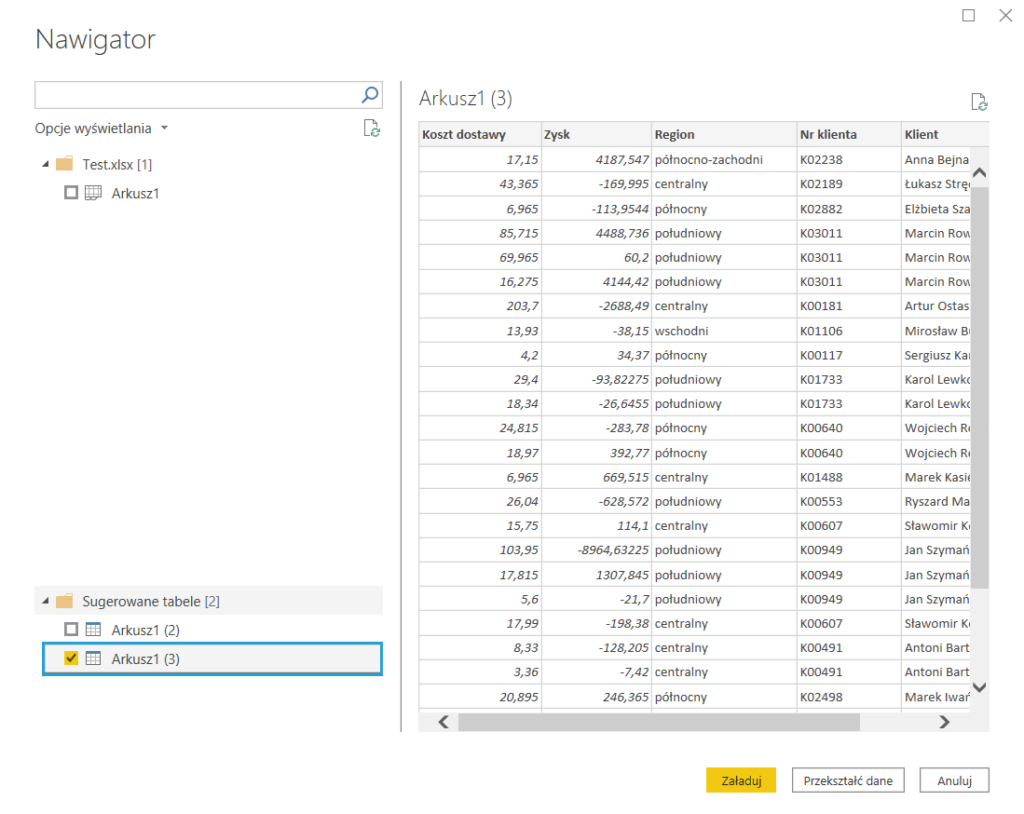Viewport: 1024px width, 814px height.
Task: Click the Test.xlsx folder icon
Action: click(65, 164)
